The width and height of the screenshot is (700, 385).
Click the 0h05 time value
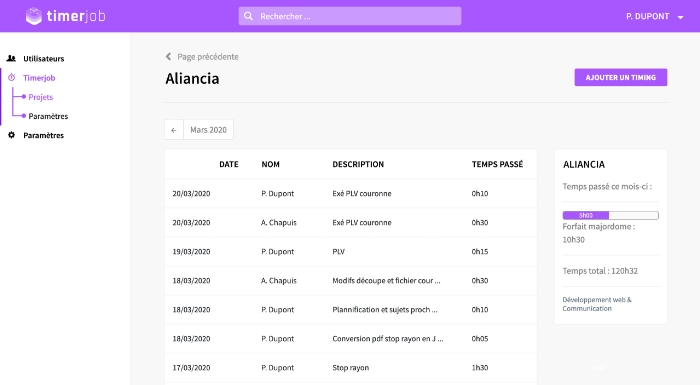(x=480, y=339)
